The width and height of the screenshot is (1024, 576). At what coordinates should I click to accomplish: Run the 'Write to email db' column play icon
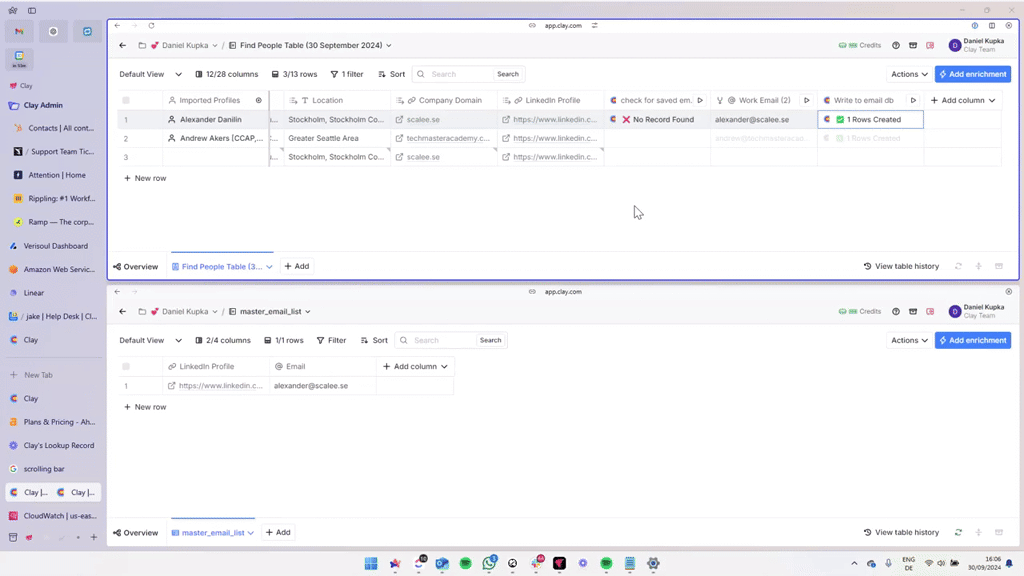(913, 100)
